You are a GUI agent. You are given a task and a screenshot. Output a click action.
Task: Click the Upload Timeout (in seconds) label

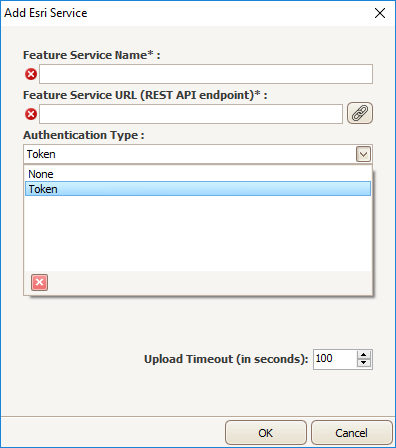point(226,359)
